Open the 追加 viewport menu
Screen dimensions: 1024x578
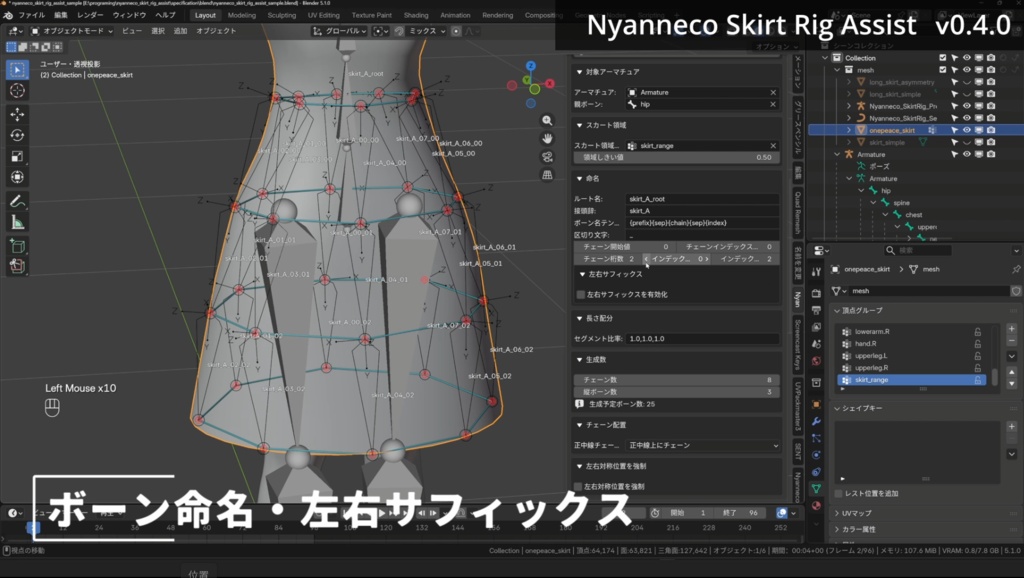pos(180,31)
